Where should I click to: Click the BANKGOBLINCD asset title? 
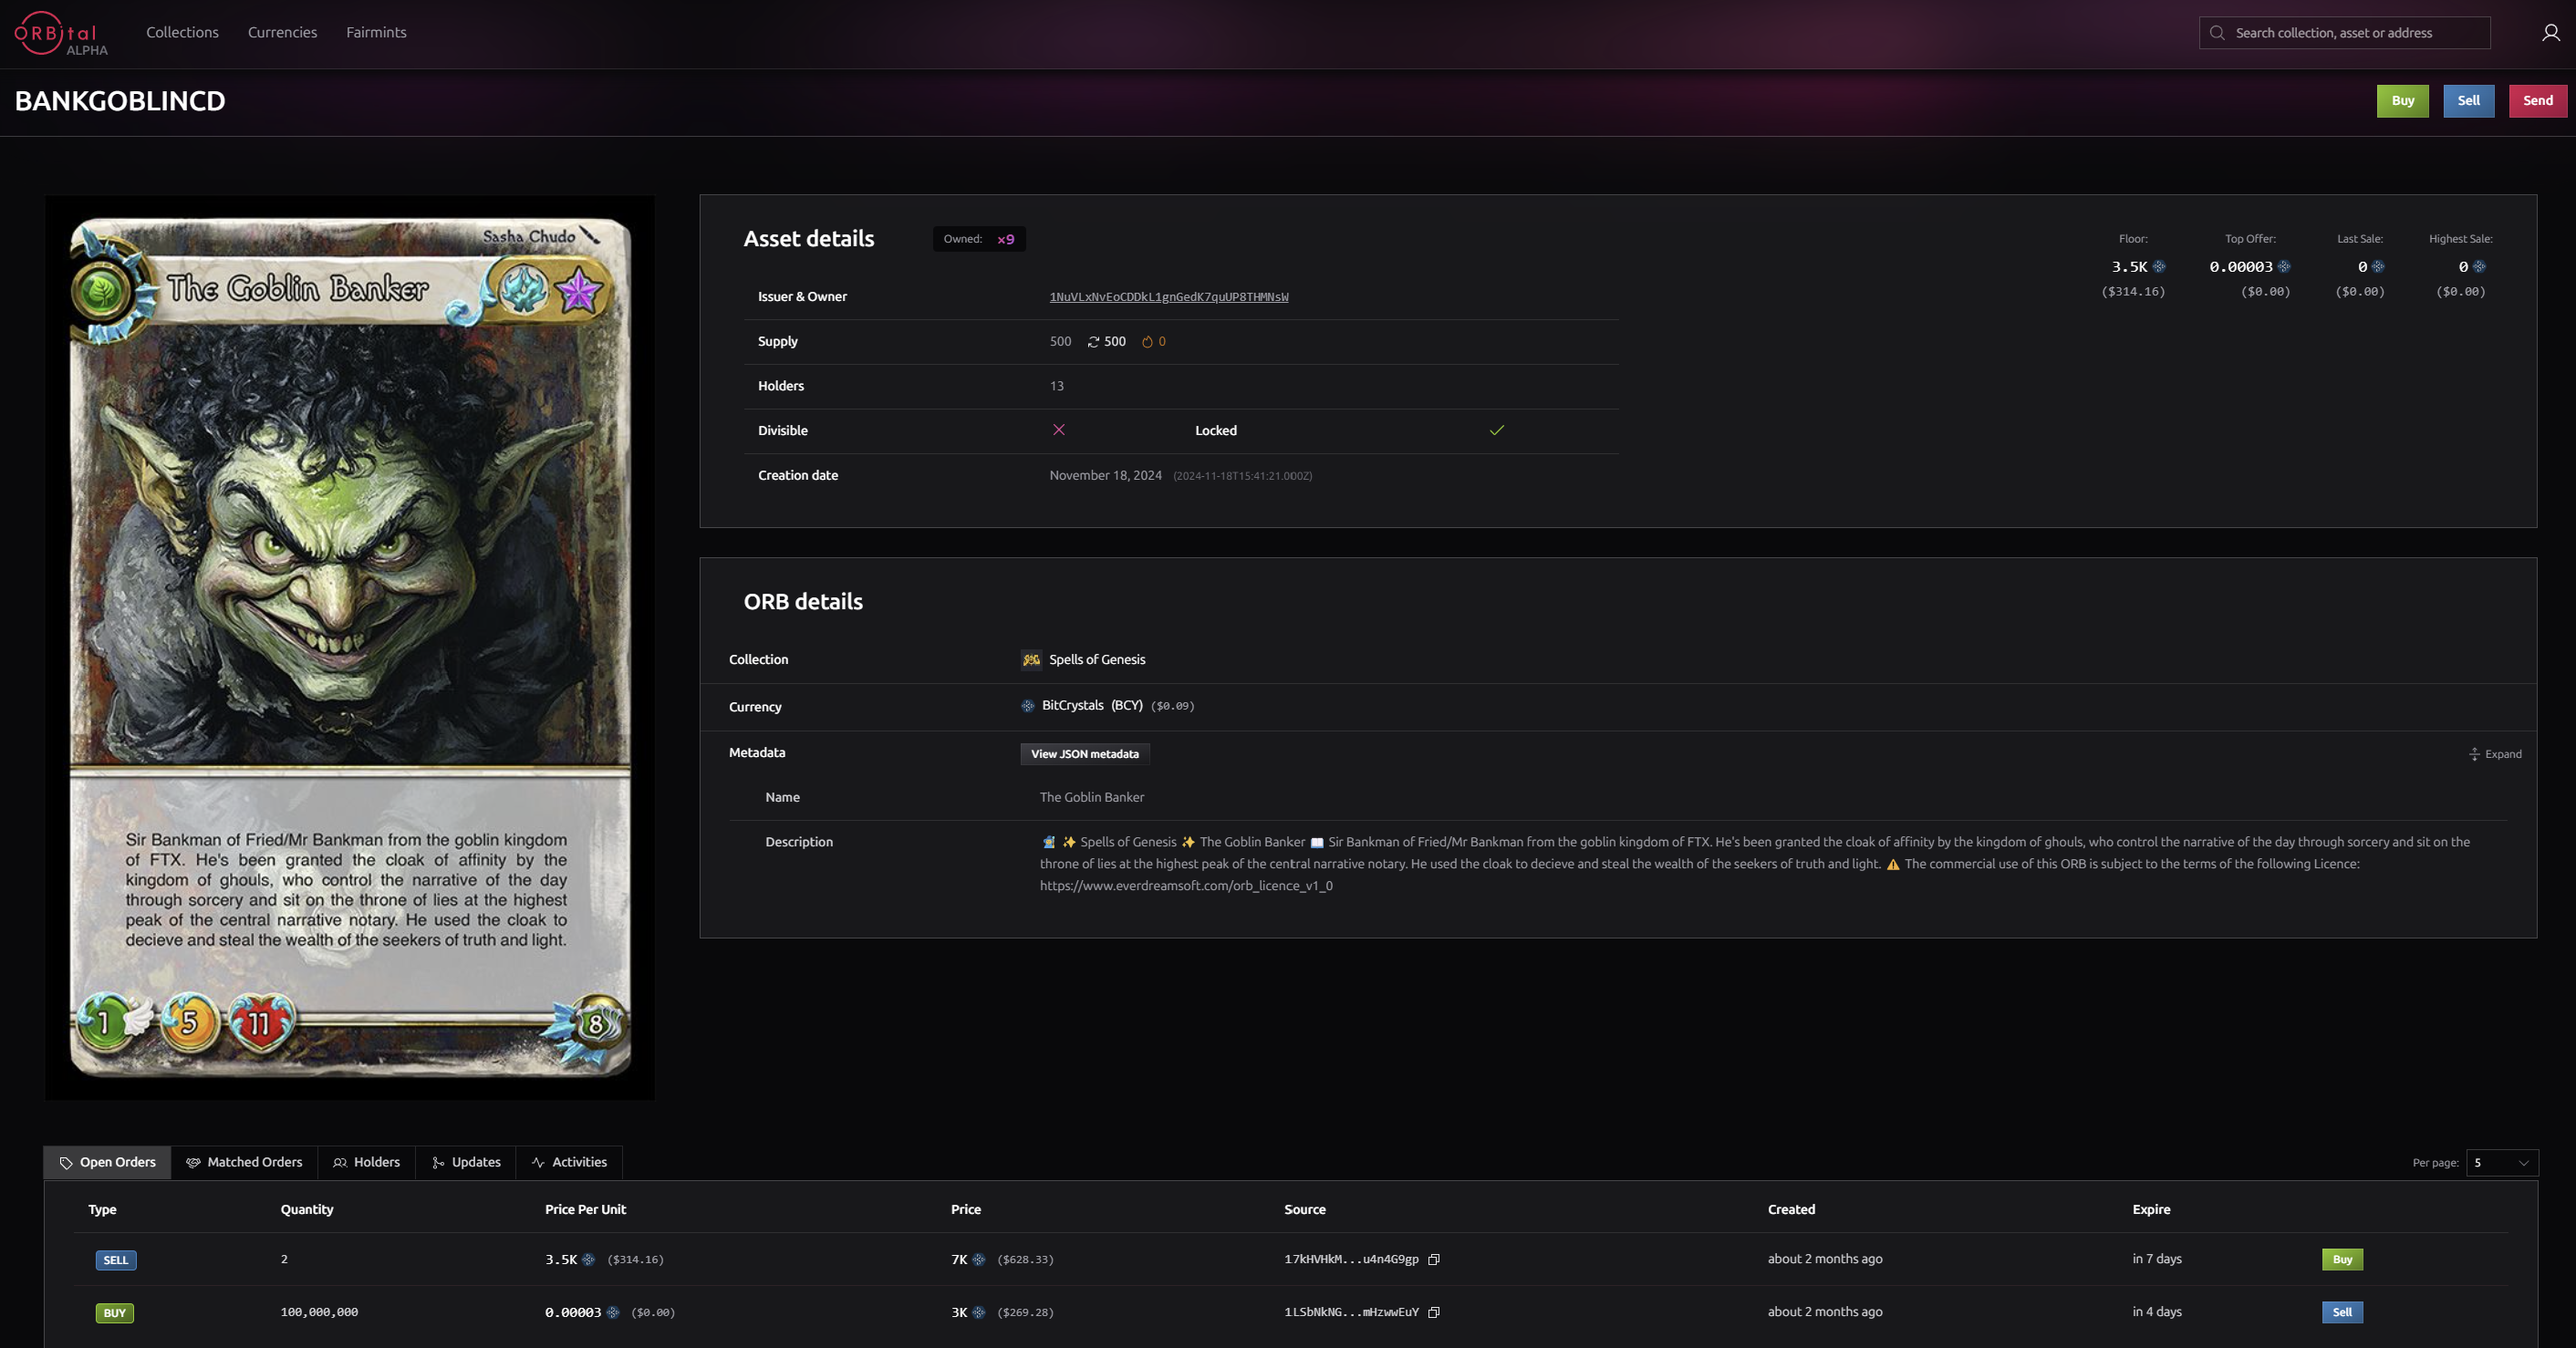point(120,101)
